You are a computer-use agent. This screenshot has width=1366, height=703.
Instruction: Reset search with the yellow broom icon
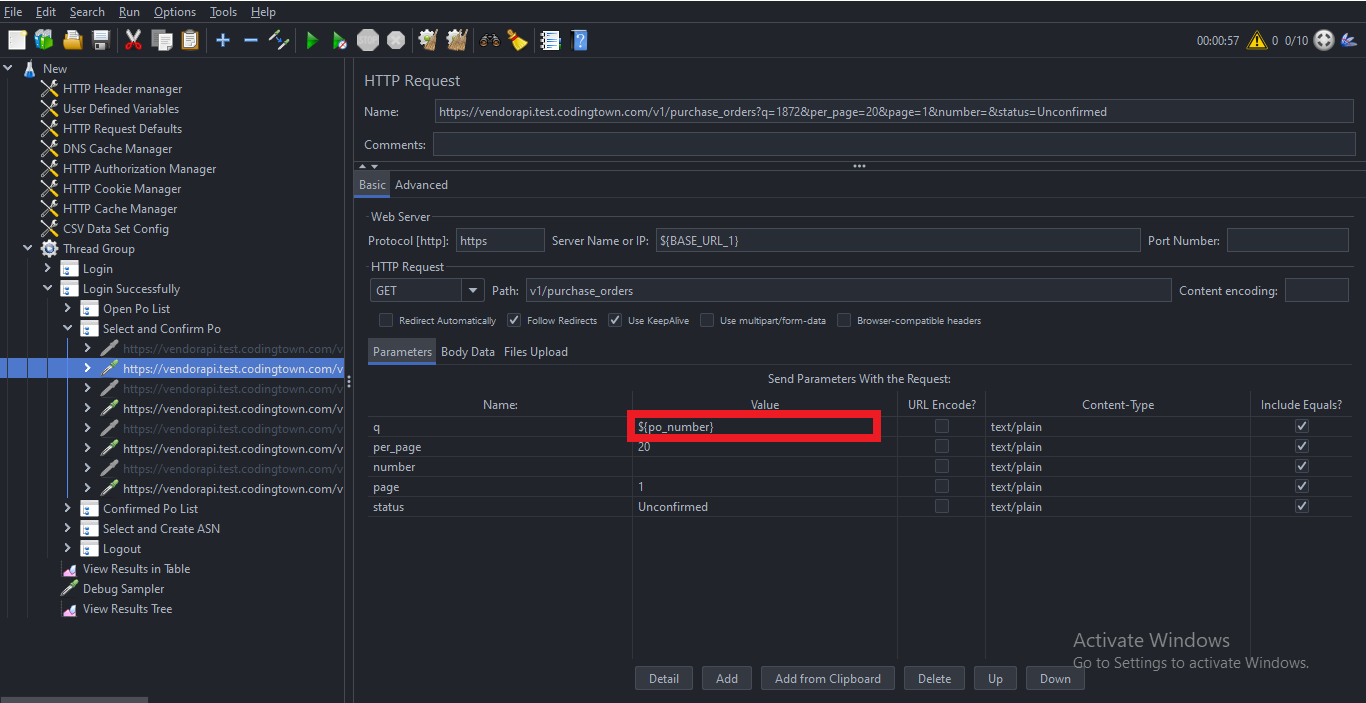click(x=517, y=40)
